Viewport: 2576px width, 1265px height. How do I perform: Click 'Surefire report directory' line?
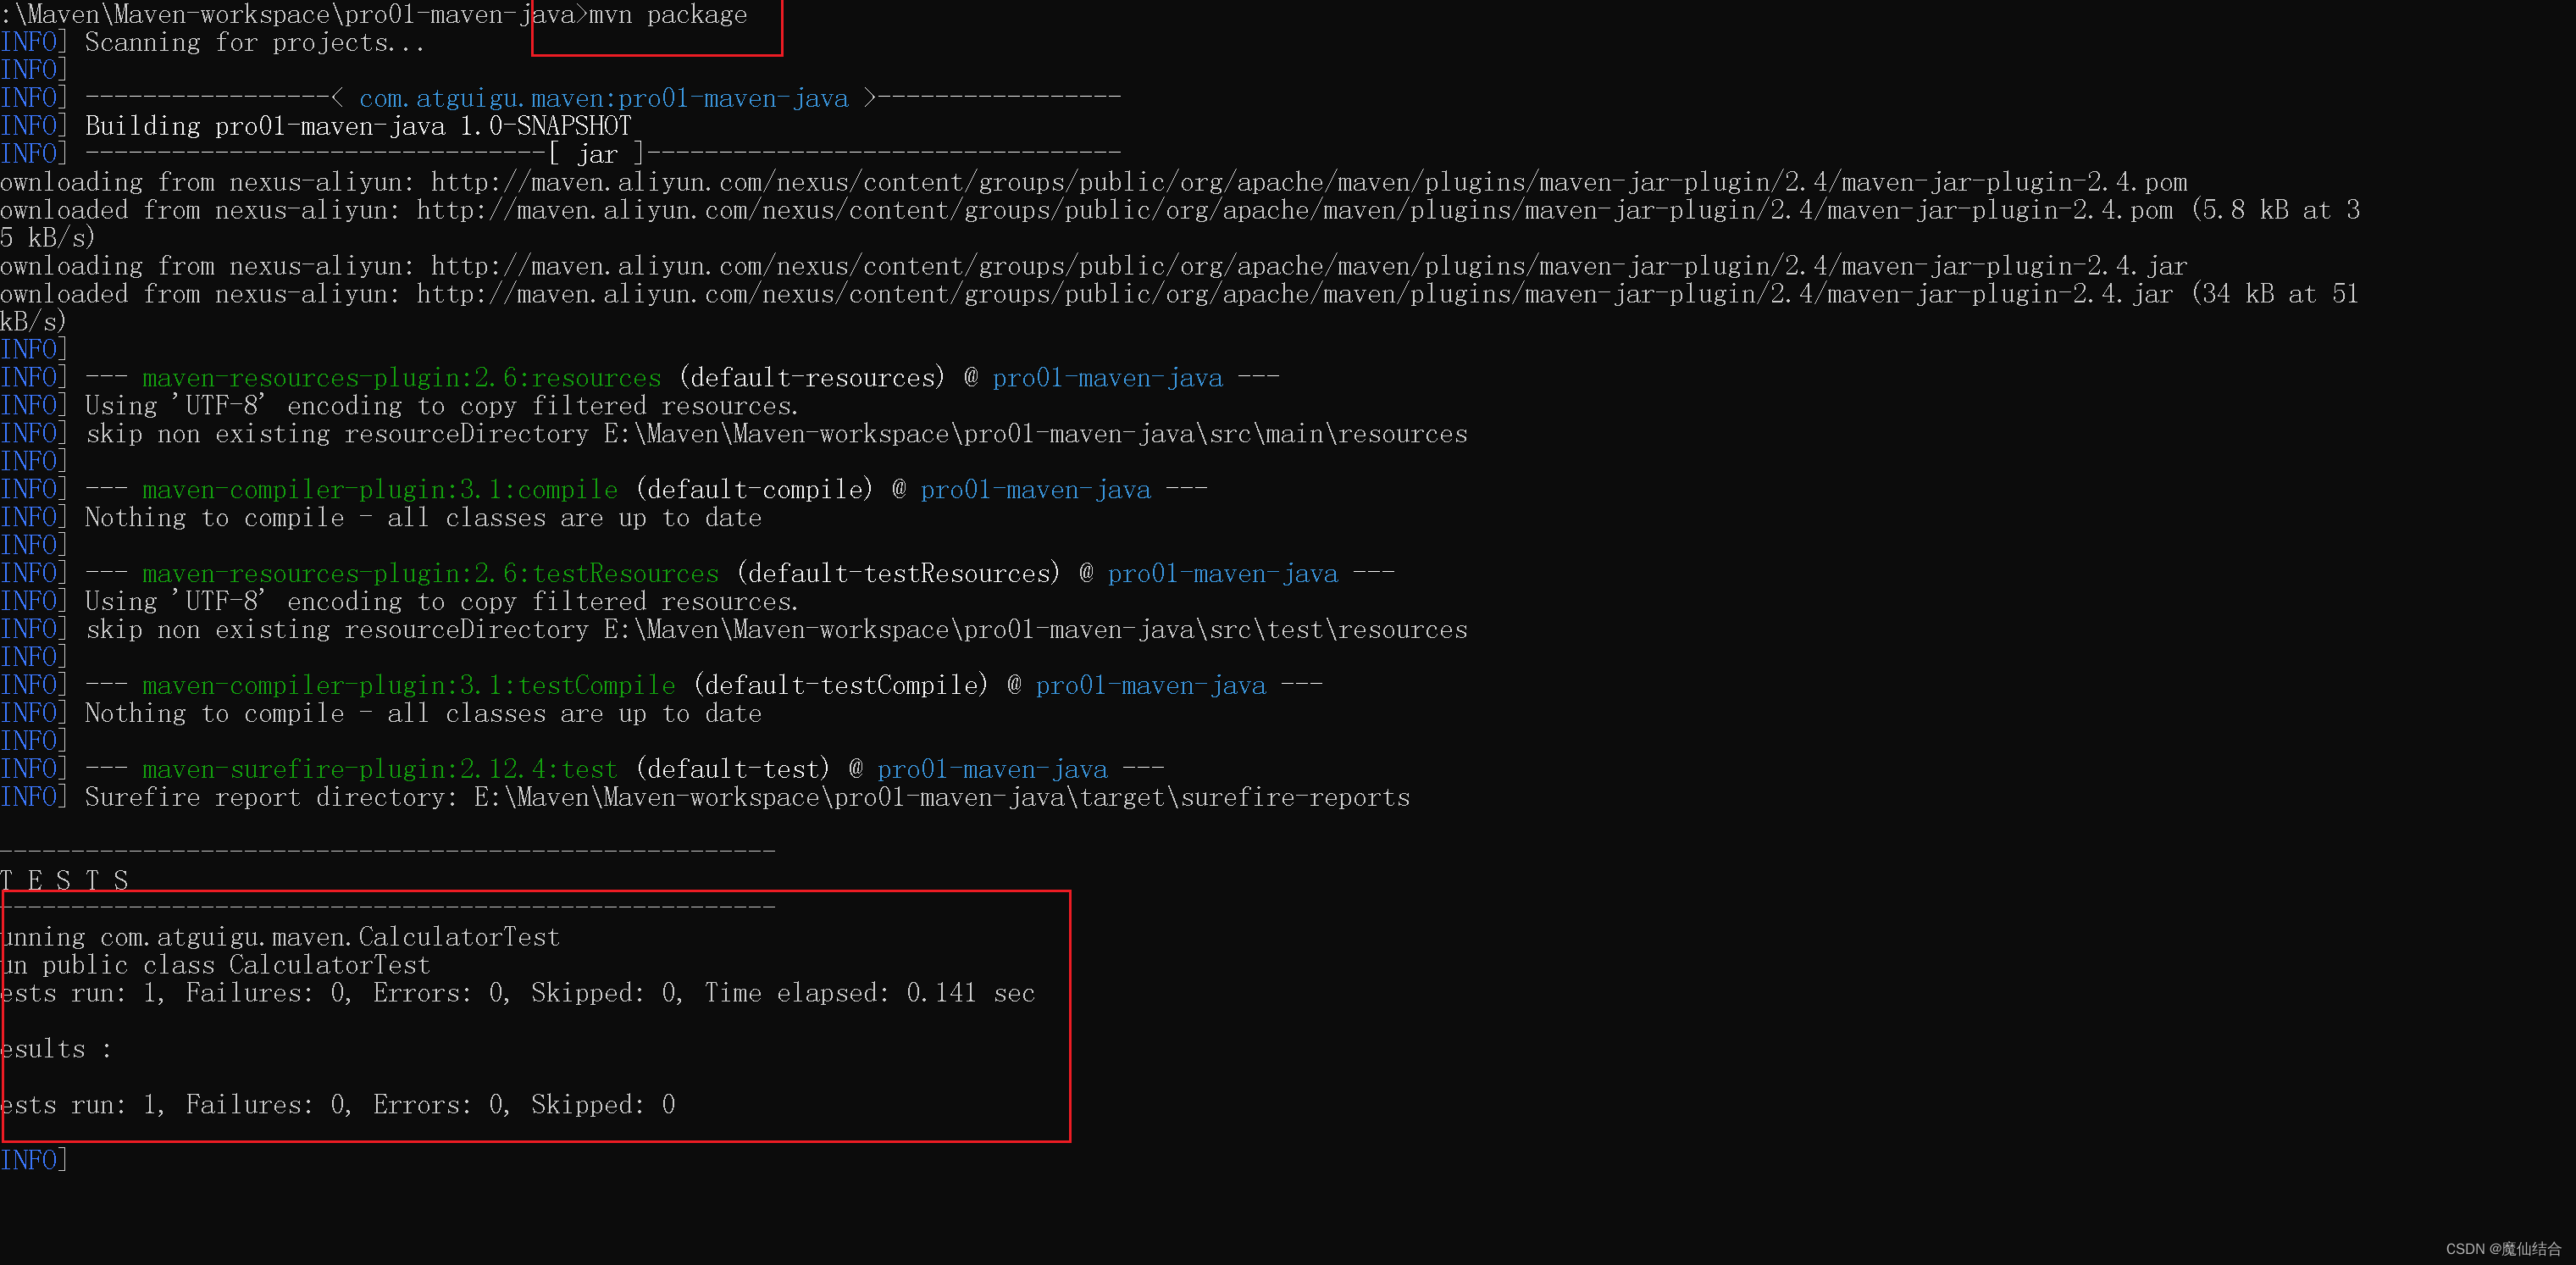[747, 799]
